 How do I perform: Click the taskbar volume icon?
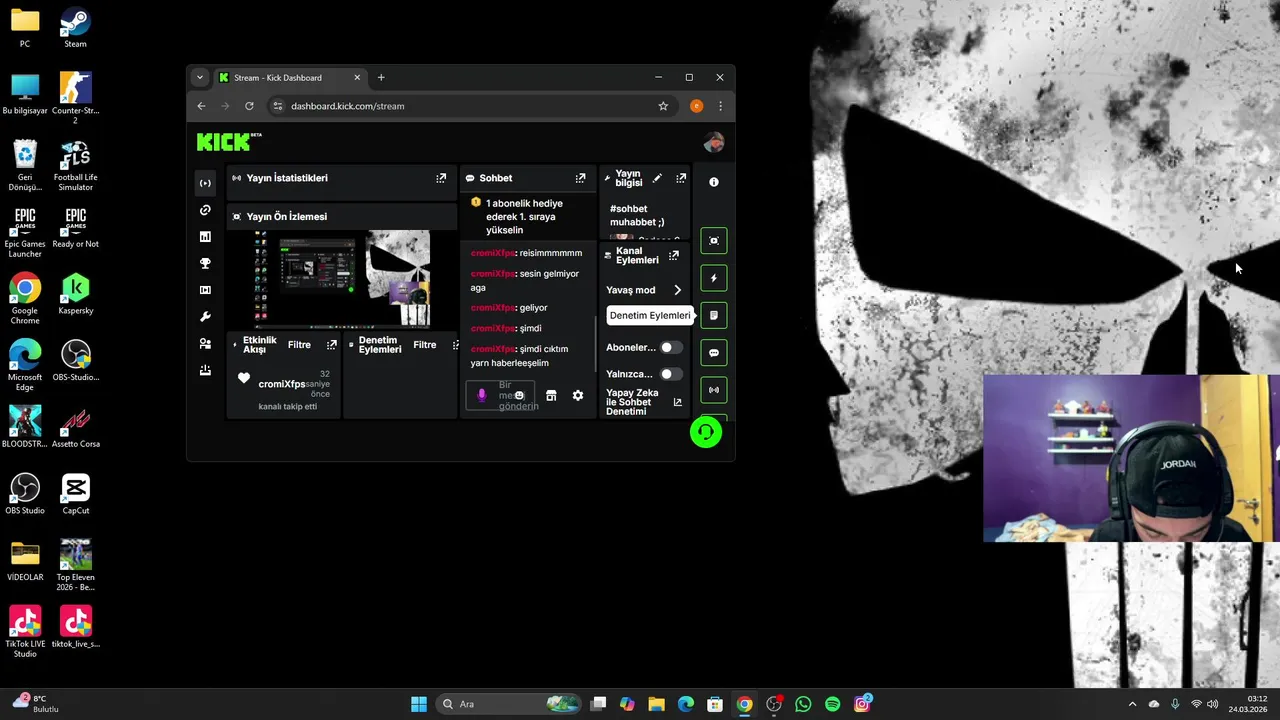(x=1212, y=704)
